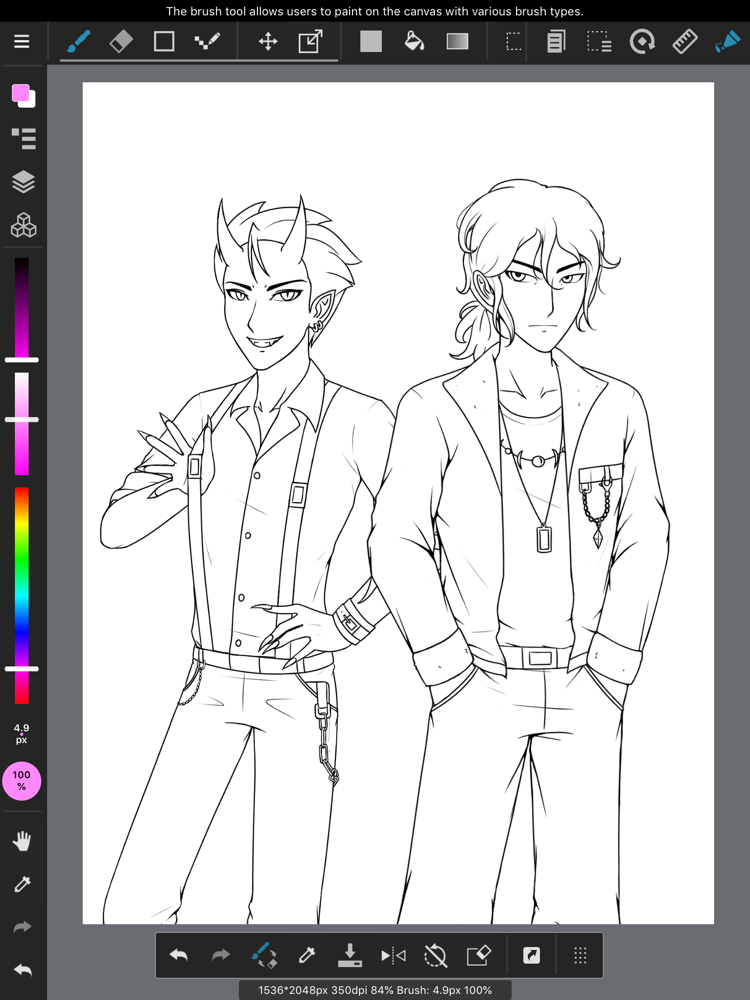Open the Materials cube panel
750x1000 pixels.
[x=24, y=225]
